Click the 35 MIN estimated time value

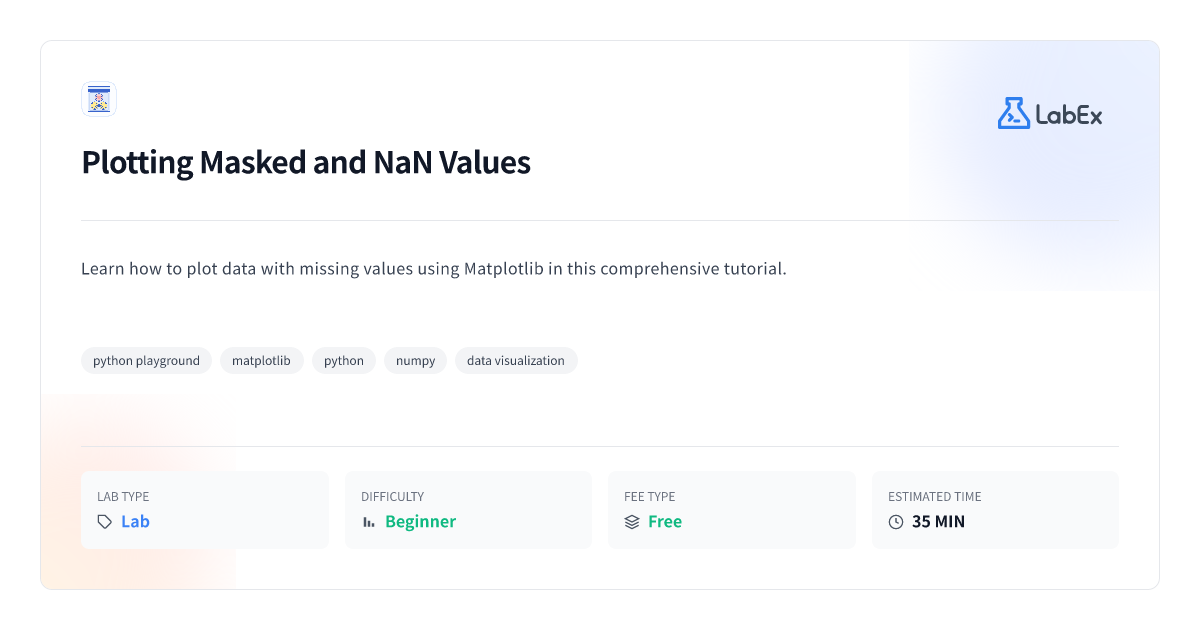tap(938, 522)
